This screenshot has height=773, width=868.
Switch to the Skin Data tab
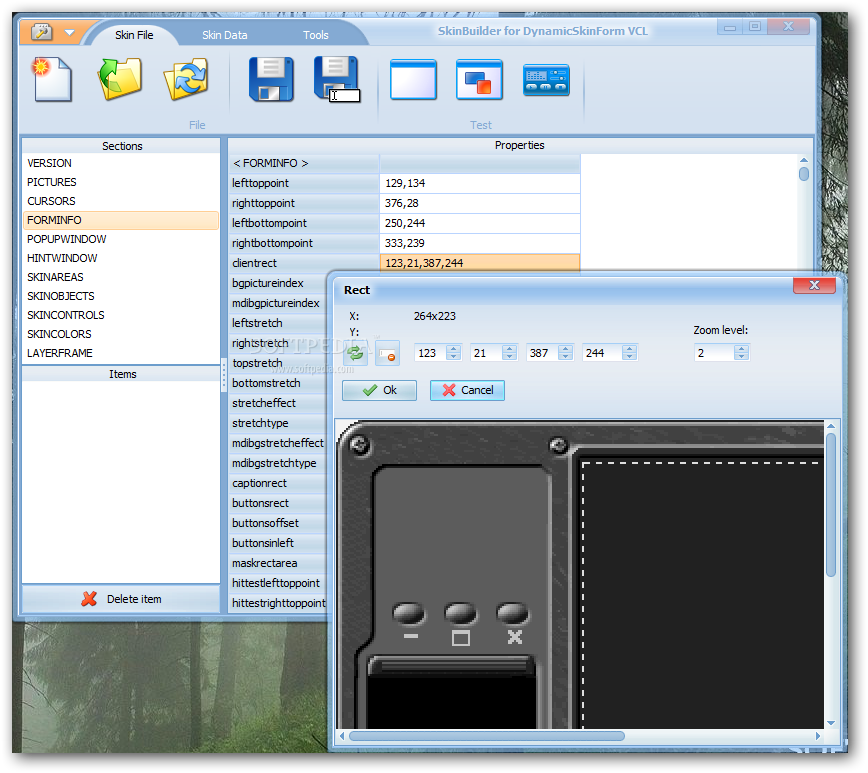(x=225, y=35)
